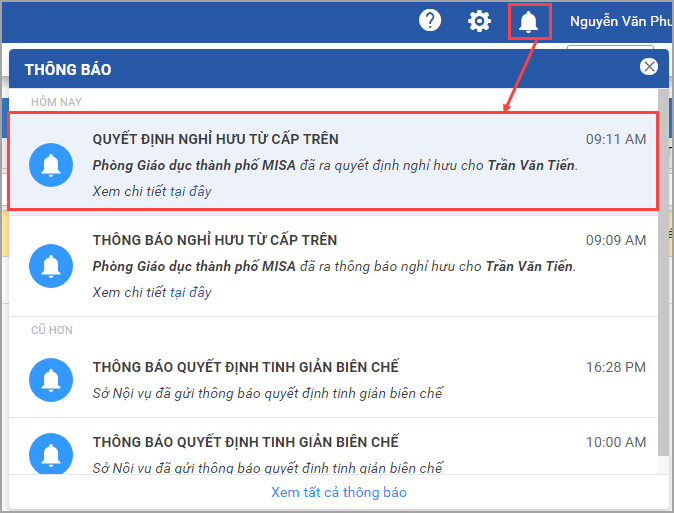Click 'Xem tất cả thông báo' link
Viewport: 674px width, 513px height.
click(338, 492)
